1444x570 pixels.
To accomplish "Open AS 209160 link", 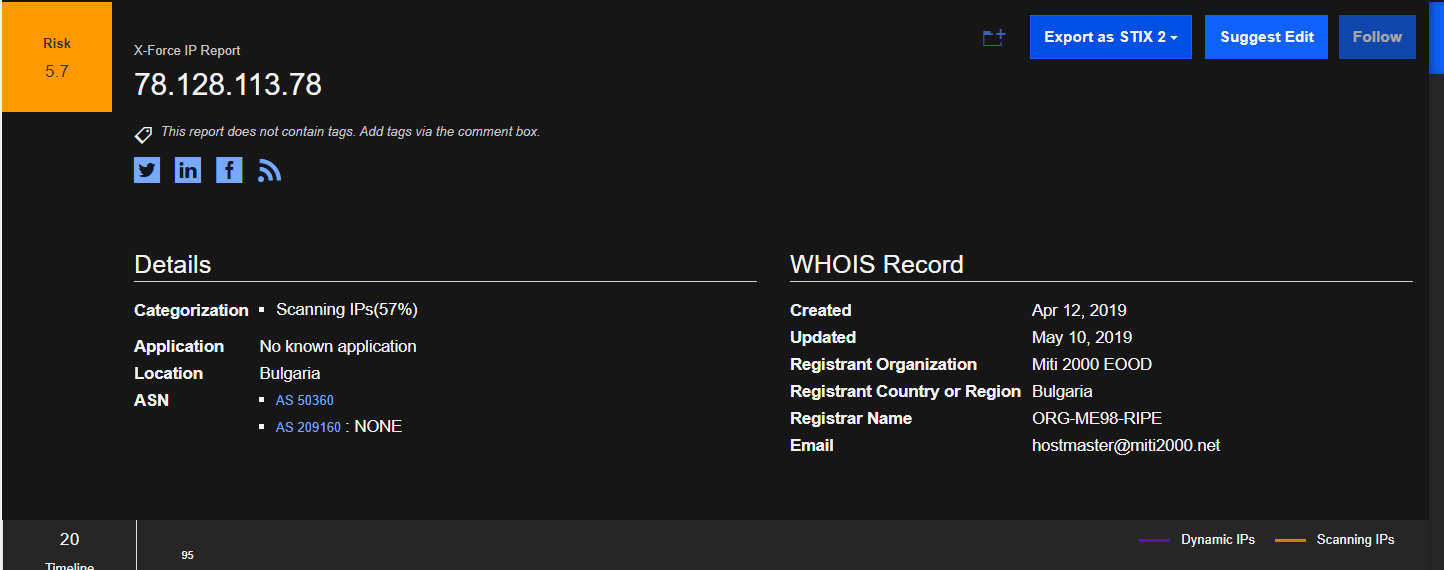I will point(308,427).
